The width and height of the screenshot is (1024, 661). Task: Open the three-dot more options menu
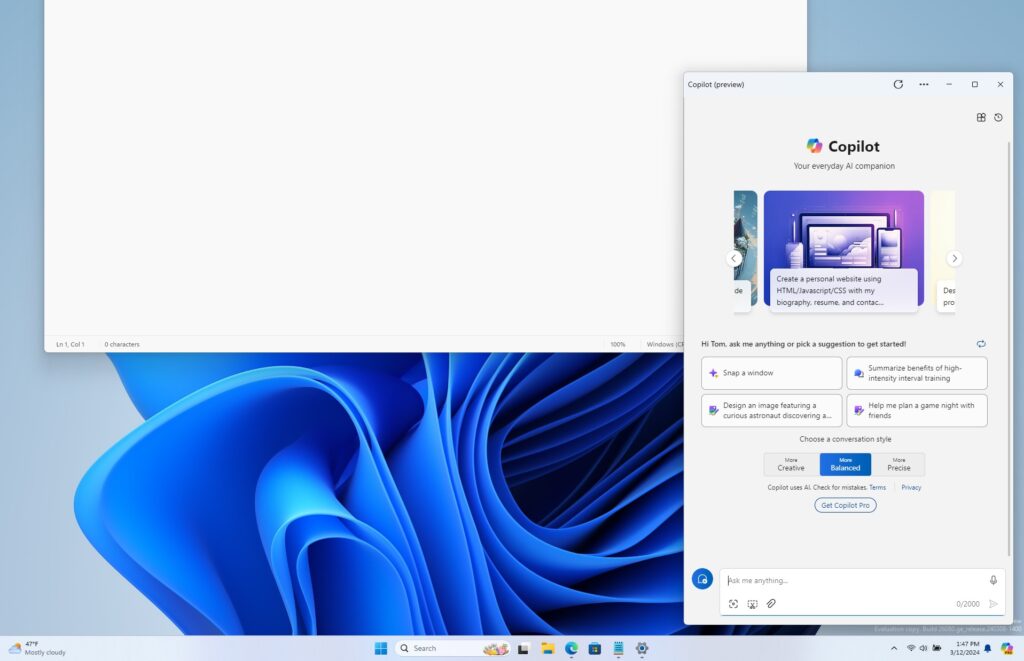[x=923, y=84]
